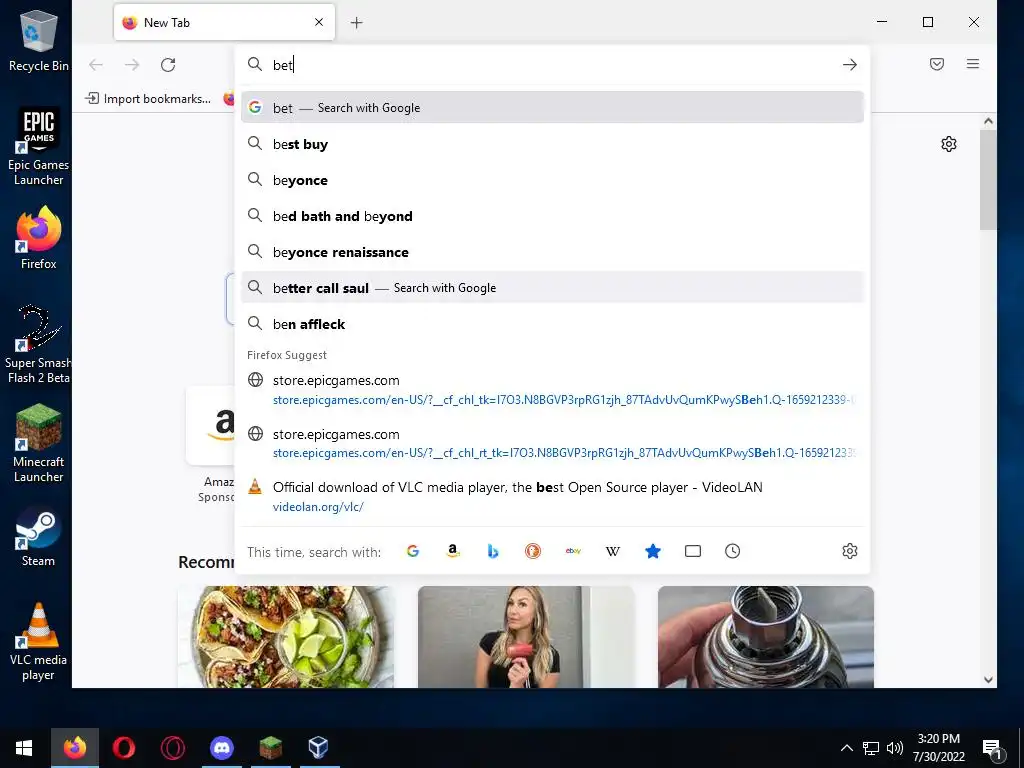Search this time with Amazon icon
The image size is (1024, 768).
tap(453, 551)
